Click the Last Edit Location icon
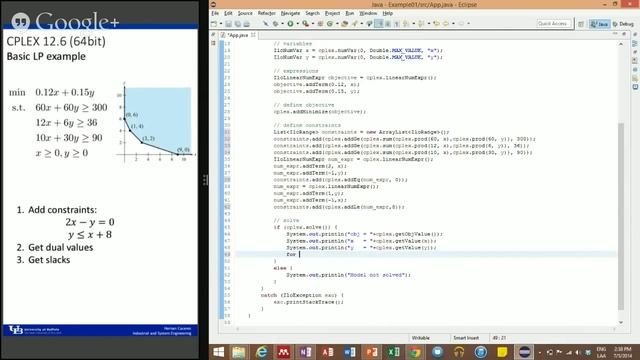Screen dimensions: 640x360 pos(437,24)
